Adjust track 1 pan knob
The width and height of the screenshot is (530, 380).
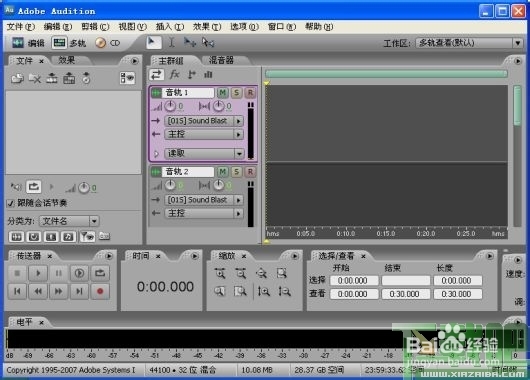[219, 106]
